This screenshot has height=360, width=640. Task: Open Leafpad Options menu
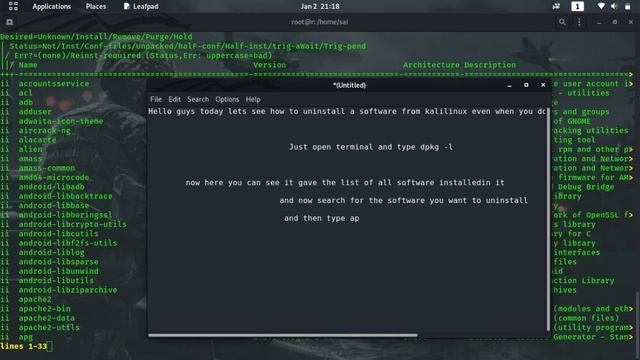coord(227,99)
